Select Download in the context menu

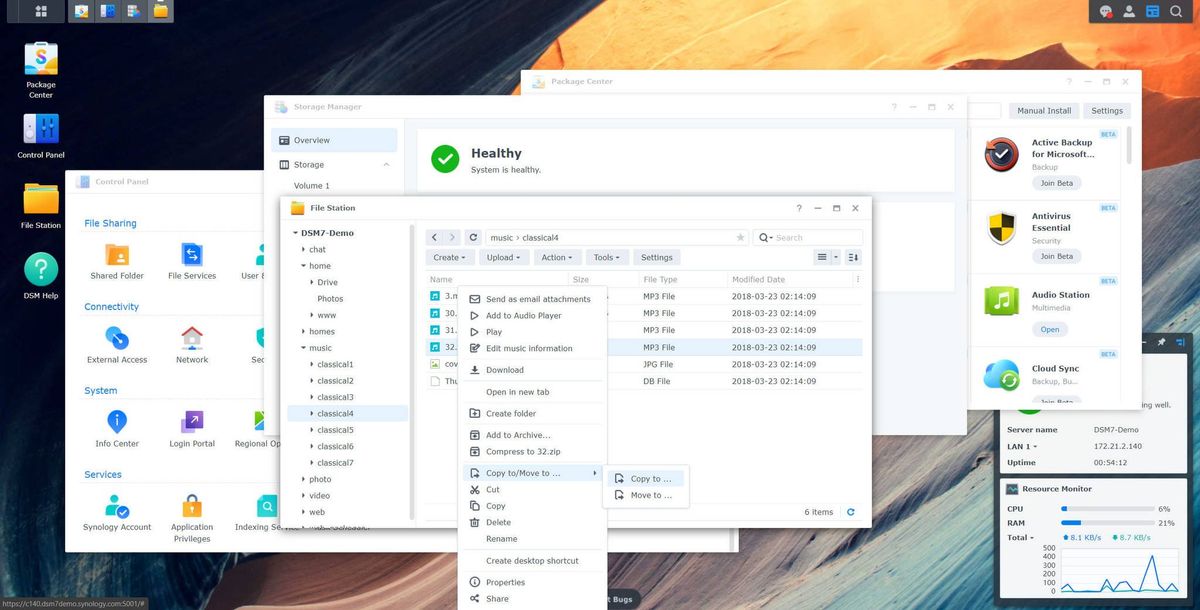point(532,370)
